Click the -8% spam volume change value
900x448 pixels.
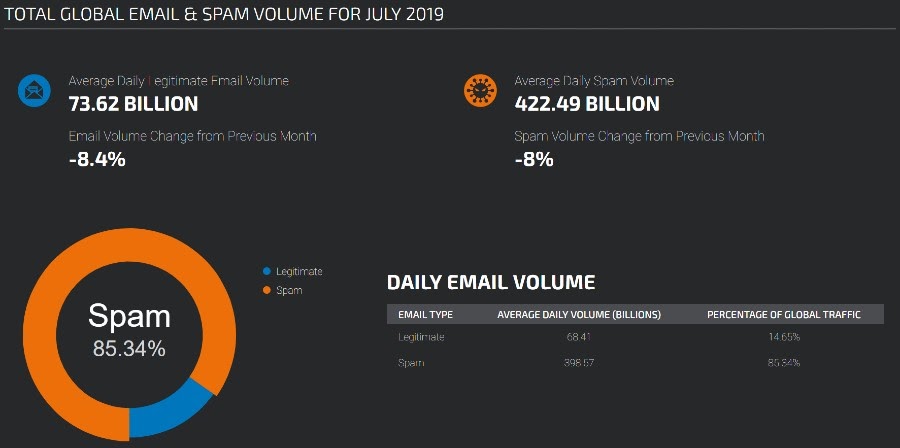point(534,158)
